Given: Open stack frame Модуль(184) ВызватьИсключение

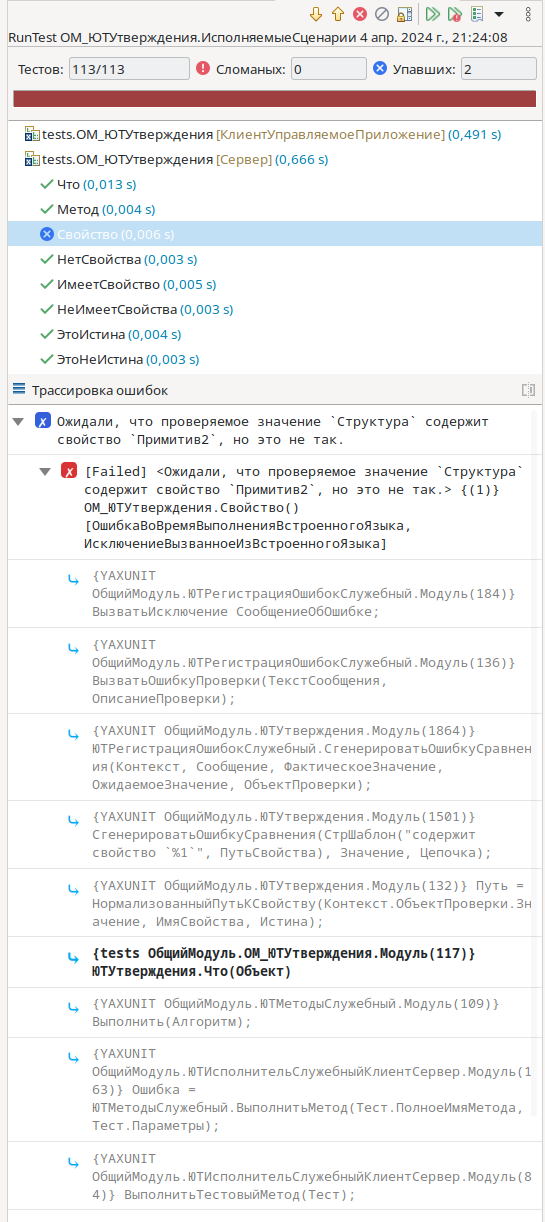Looking at the screenshot, I should click(305, 594).
